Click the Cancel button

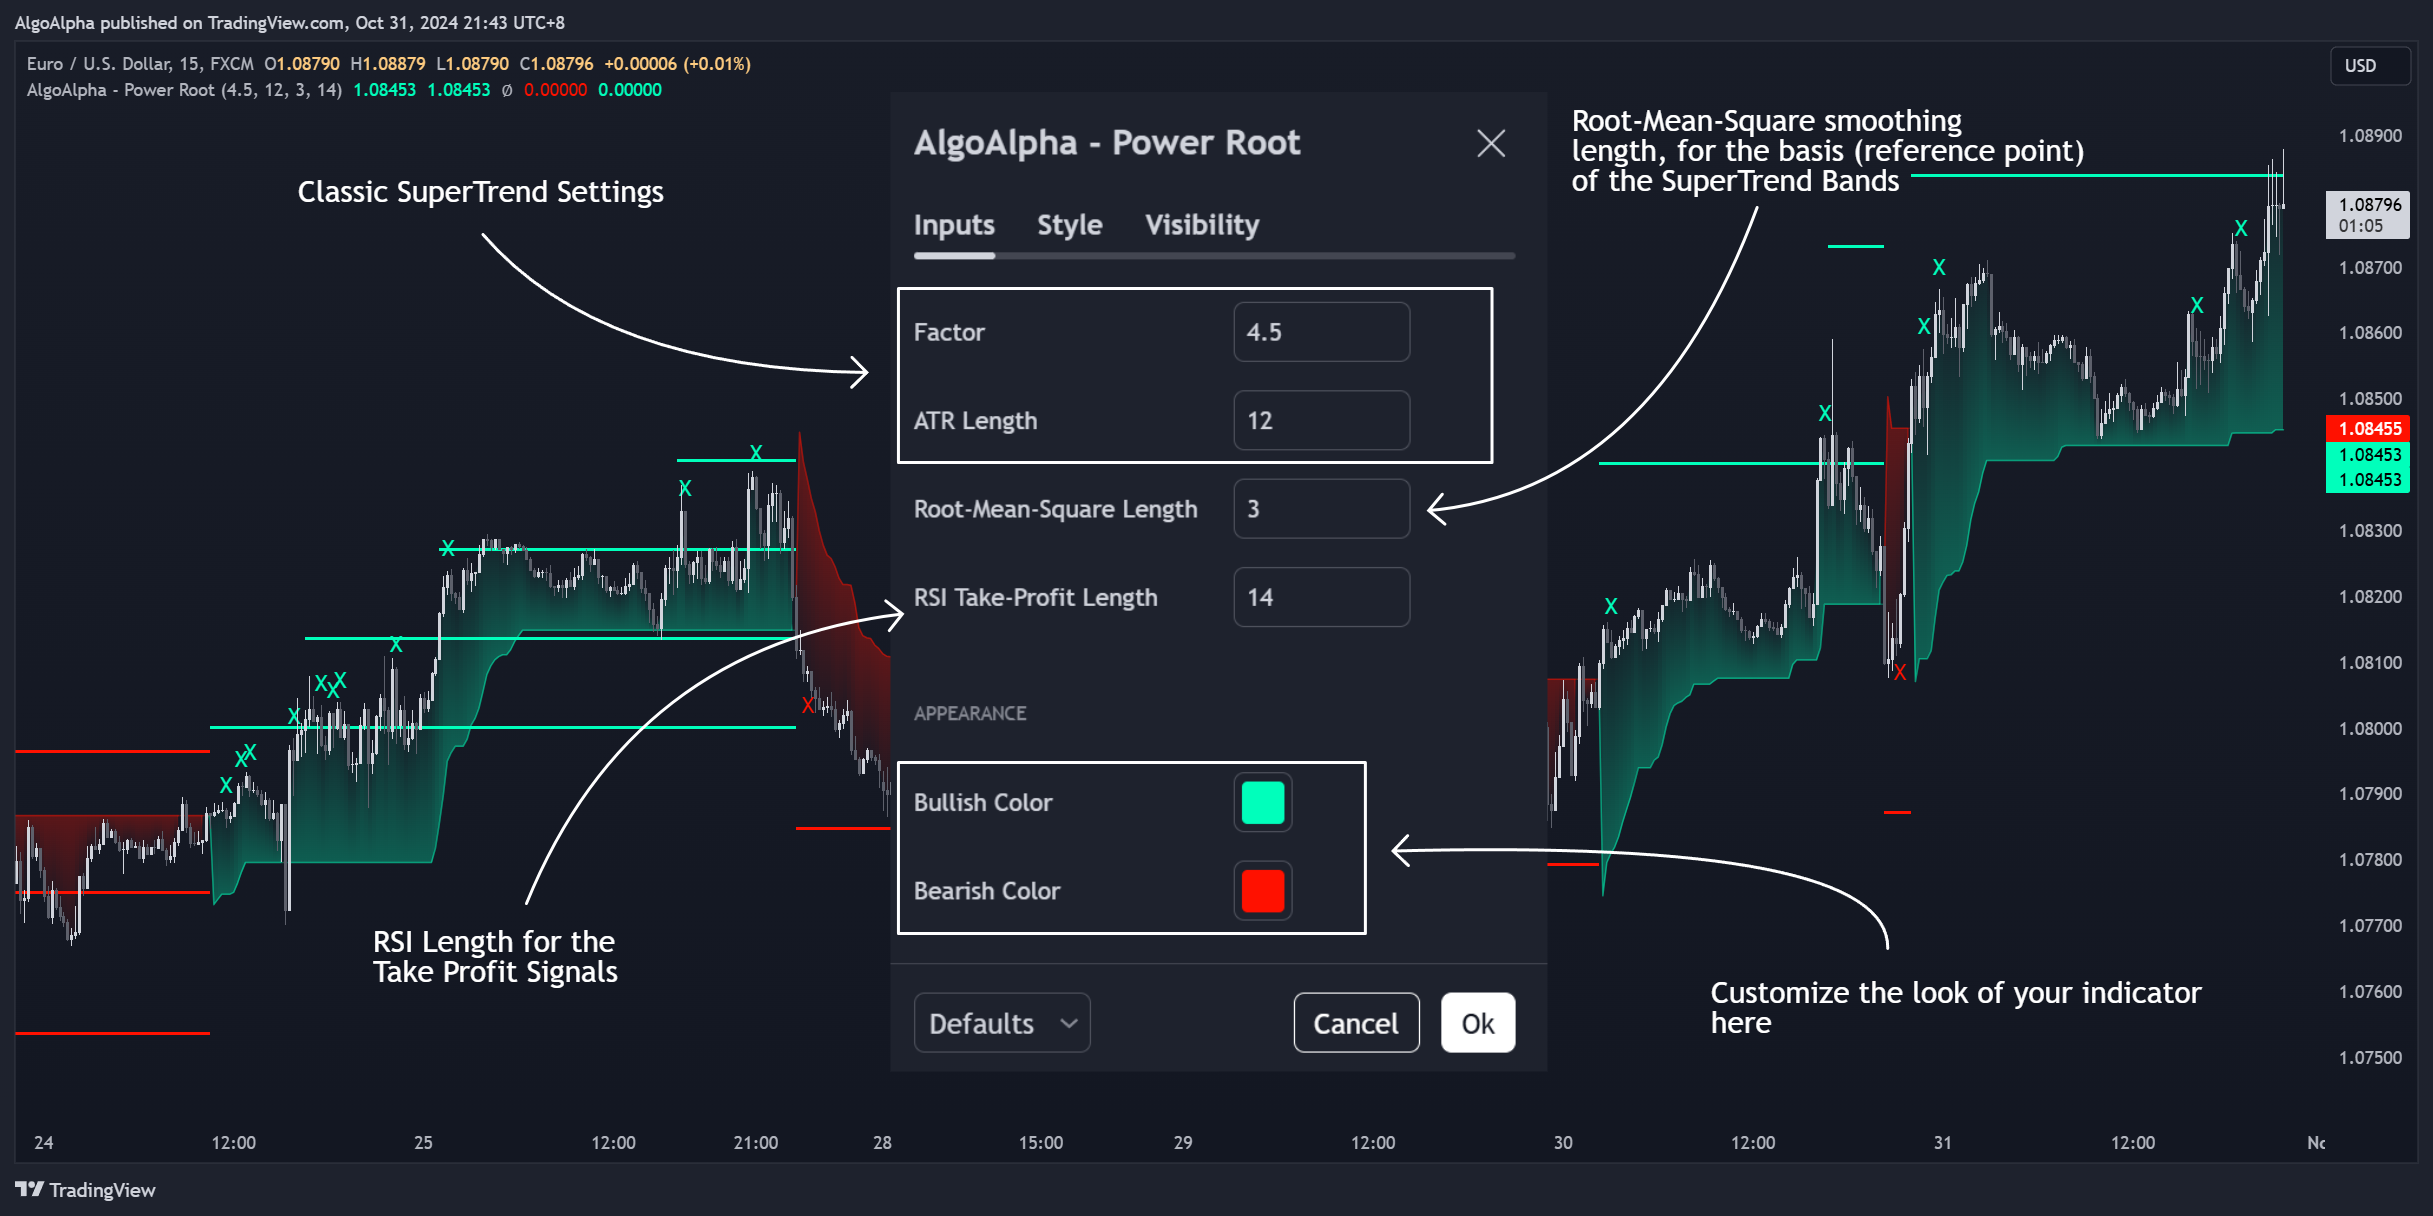click(1356, 1023)
